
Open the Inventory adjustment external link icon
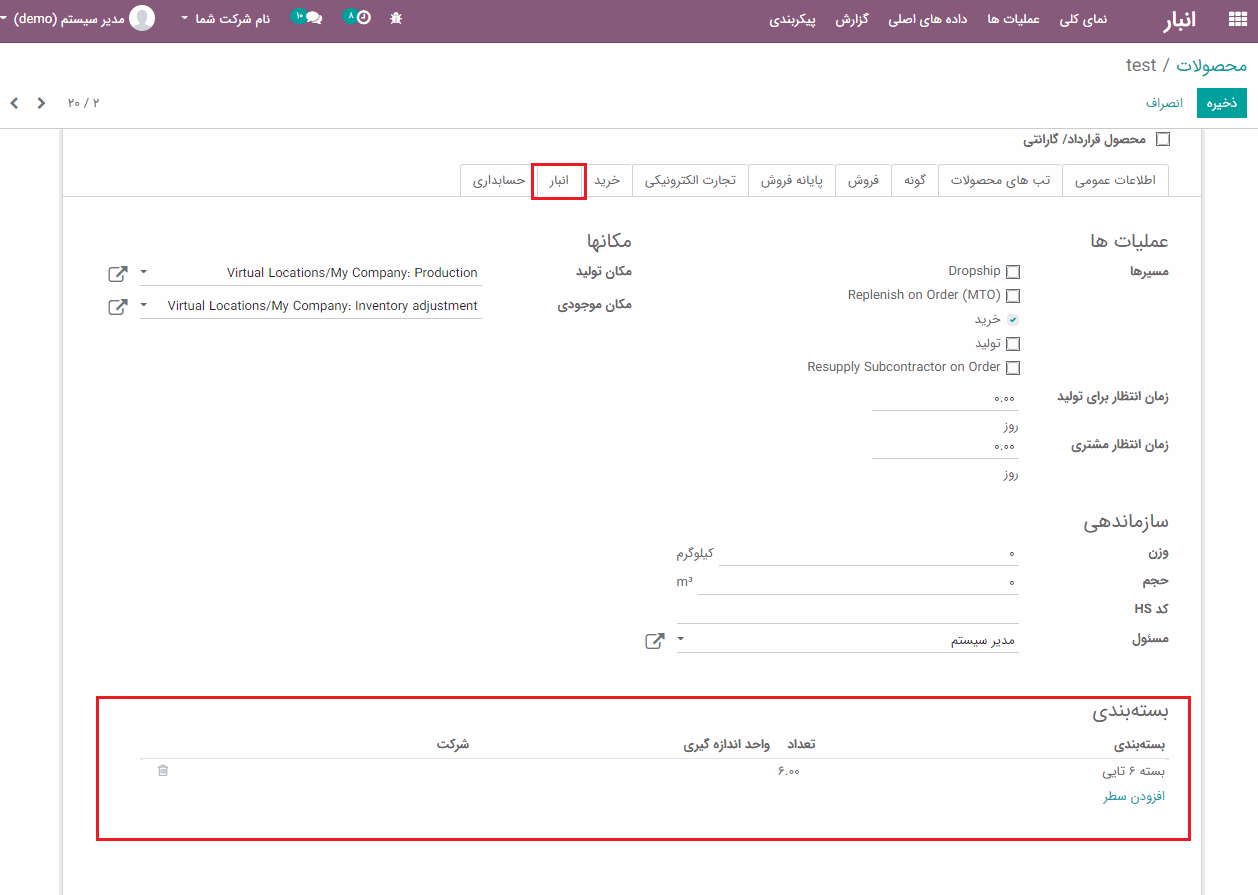click(118, 306)
